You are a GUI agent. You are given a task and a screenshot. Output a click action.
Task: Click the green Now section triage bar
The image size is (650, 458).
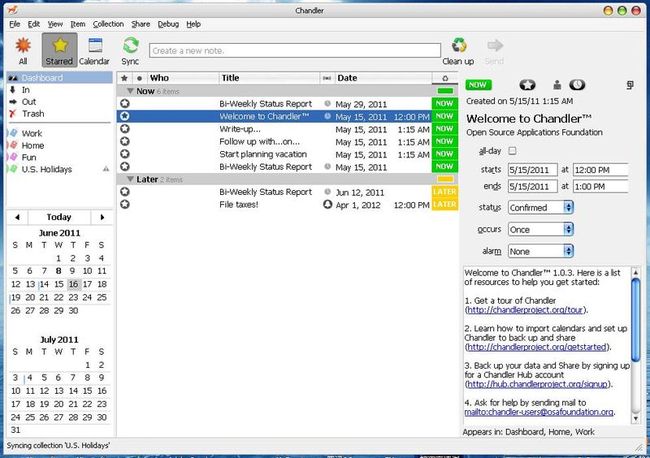445,91
